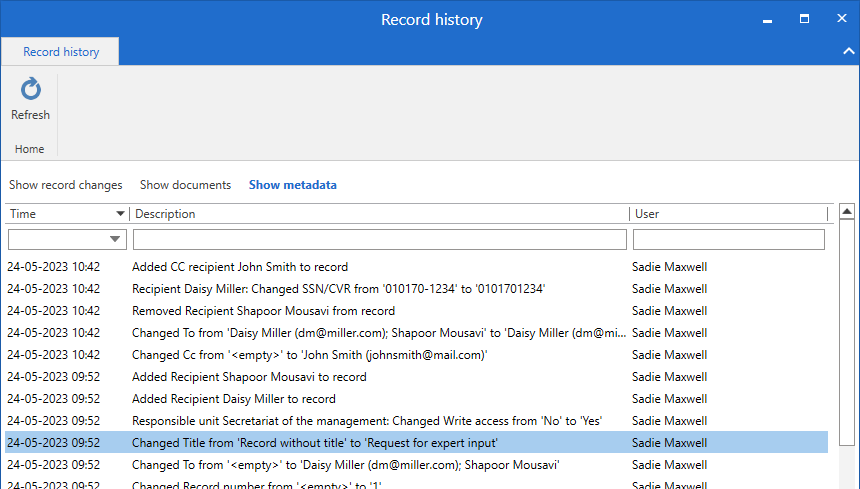860x489 pixels.
Task: Select the 'Changed Title' history row
Action: tap(315, 443)
